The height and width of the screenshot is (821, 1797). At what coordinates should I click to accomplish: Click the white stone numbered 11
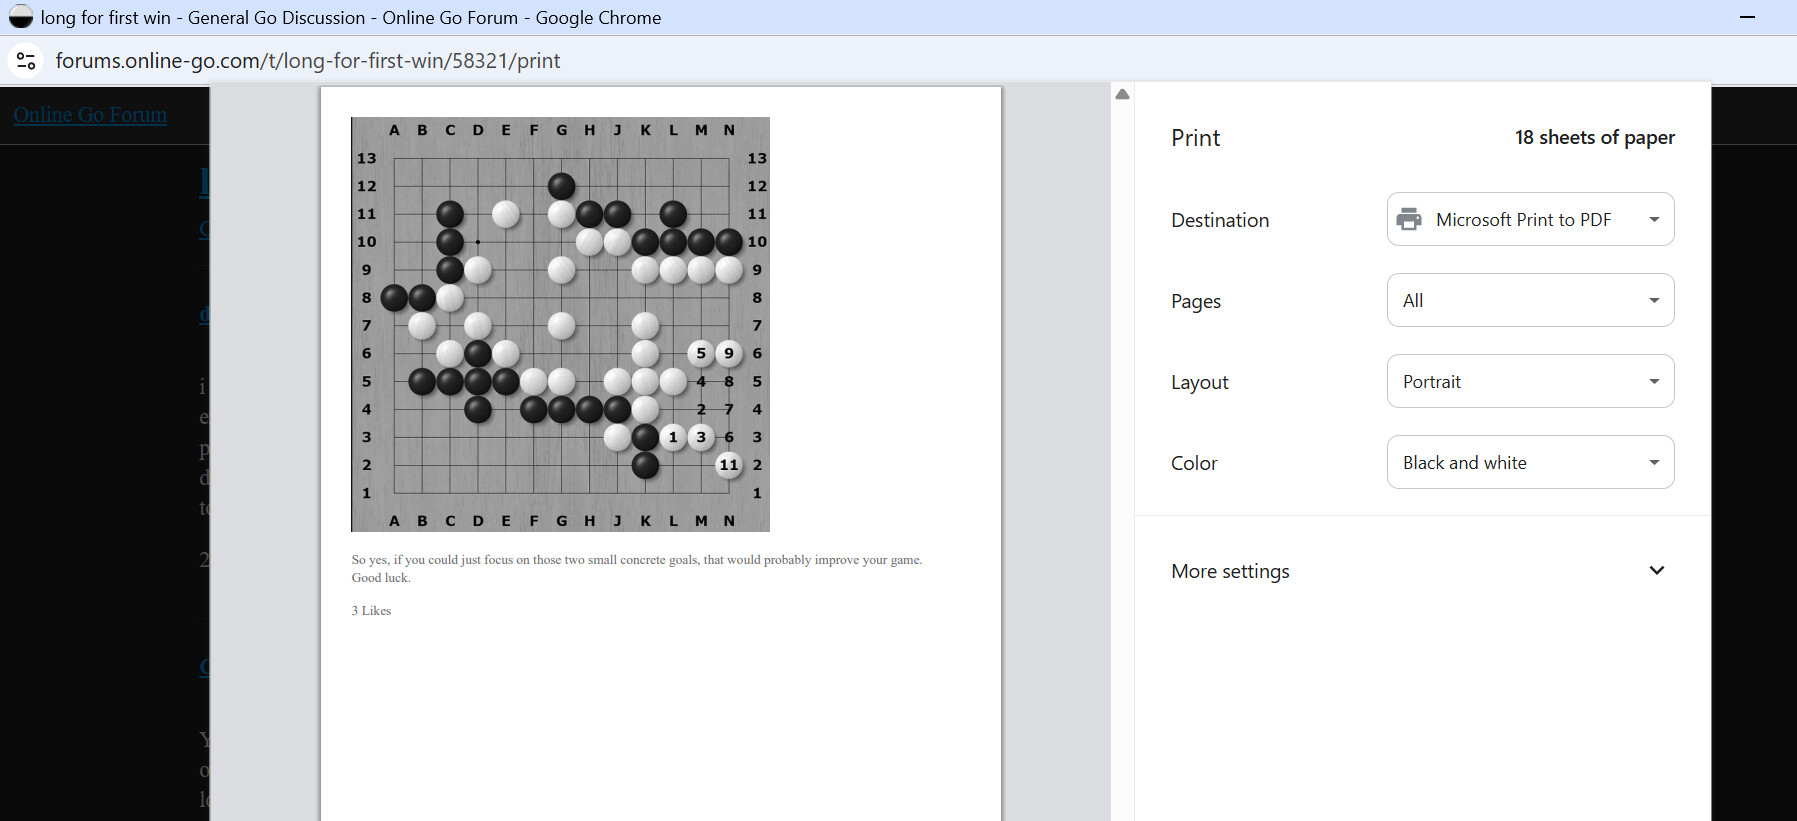coord(729,465)
